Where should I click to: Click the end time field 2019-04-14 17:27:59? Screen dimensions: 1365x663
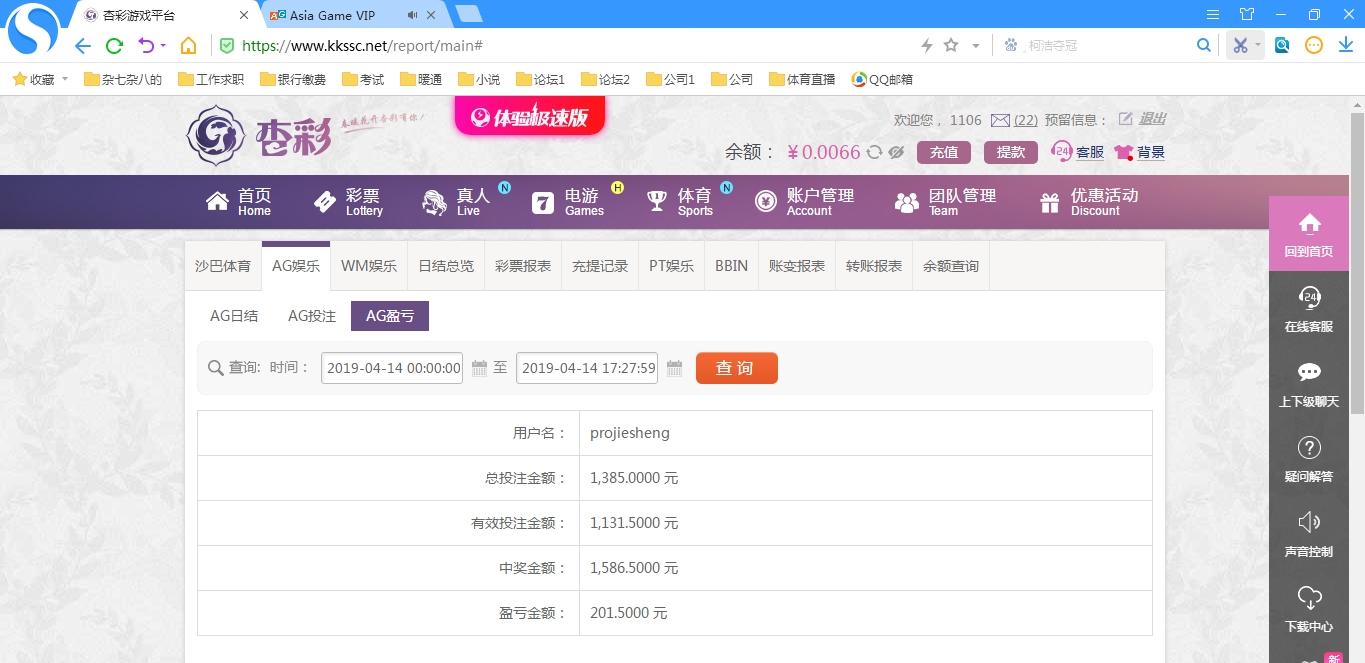tap(588, 368)
